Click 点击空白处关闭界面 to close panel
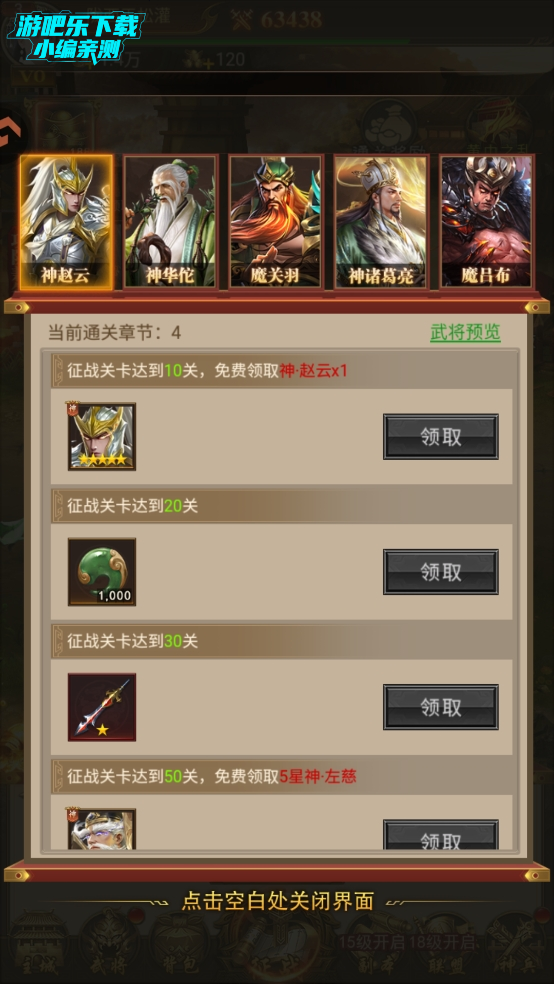 tap(277, 902)
